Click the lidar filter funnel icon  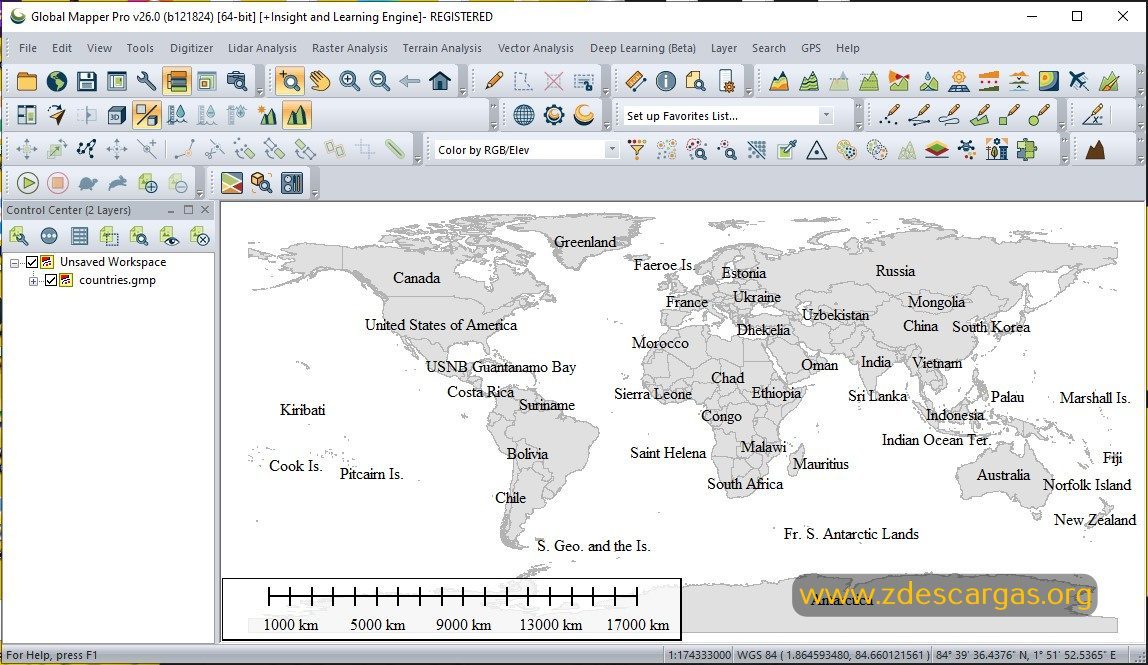click(x=637, y=150)
